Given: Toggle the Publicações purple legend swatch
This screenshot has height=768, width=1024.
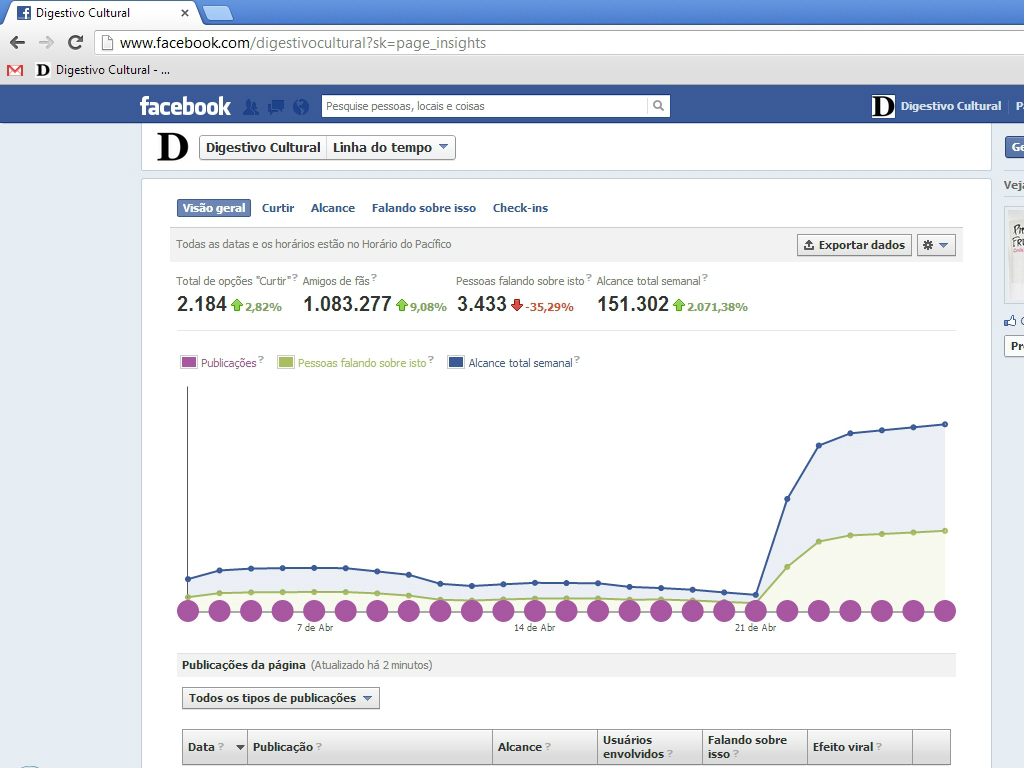Looking at the screenshot, I should click(x=189, y=362).
